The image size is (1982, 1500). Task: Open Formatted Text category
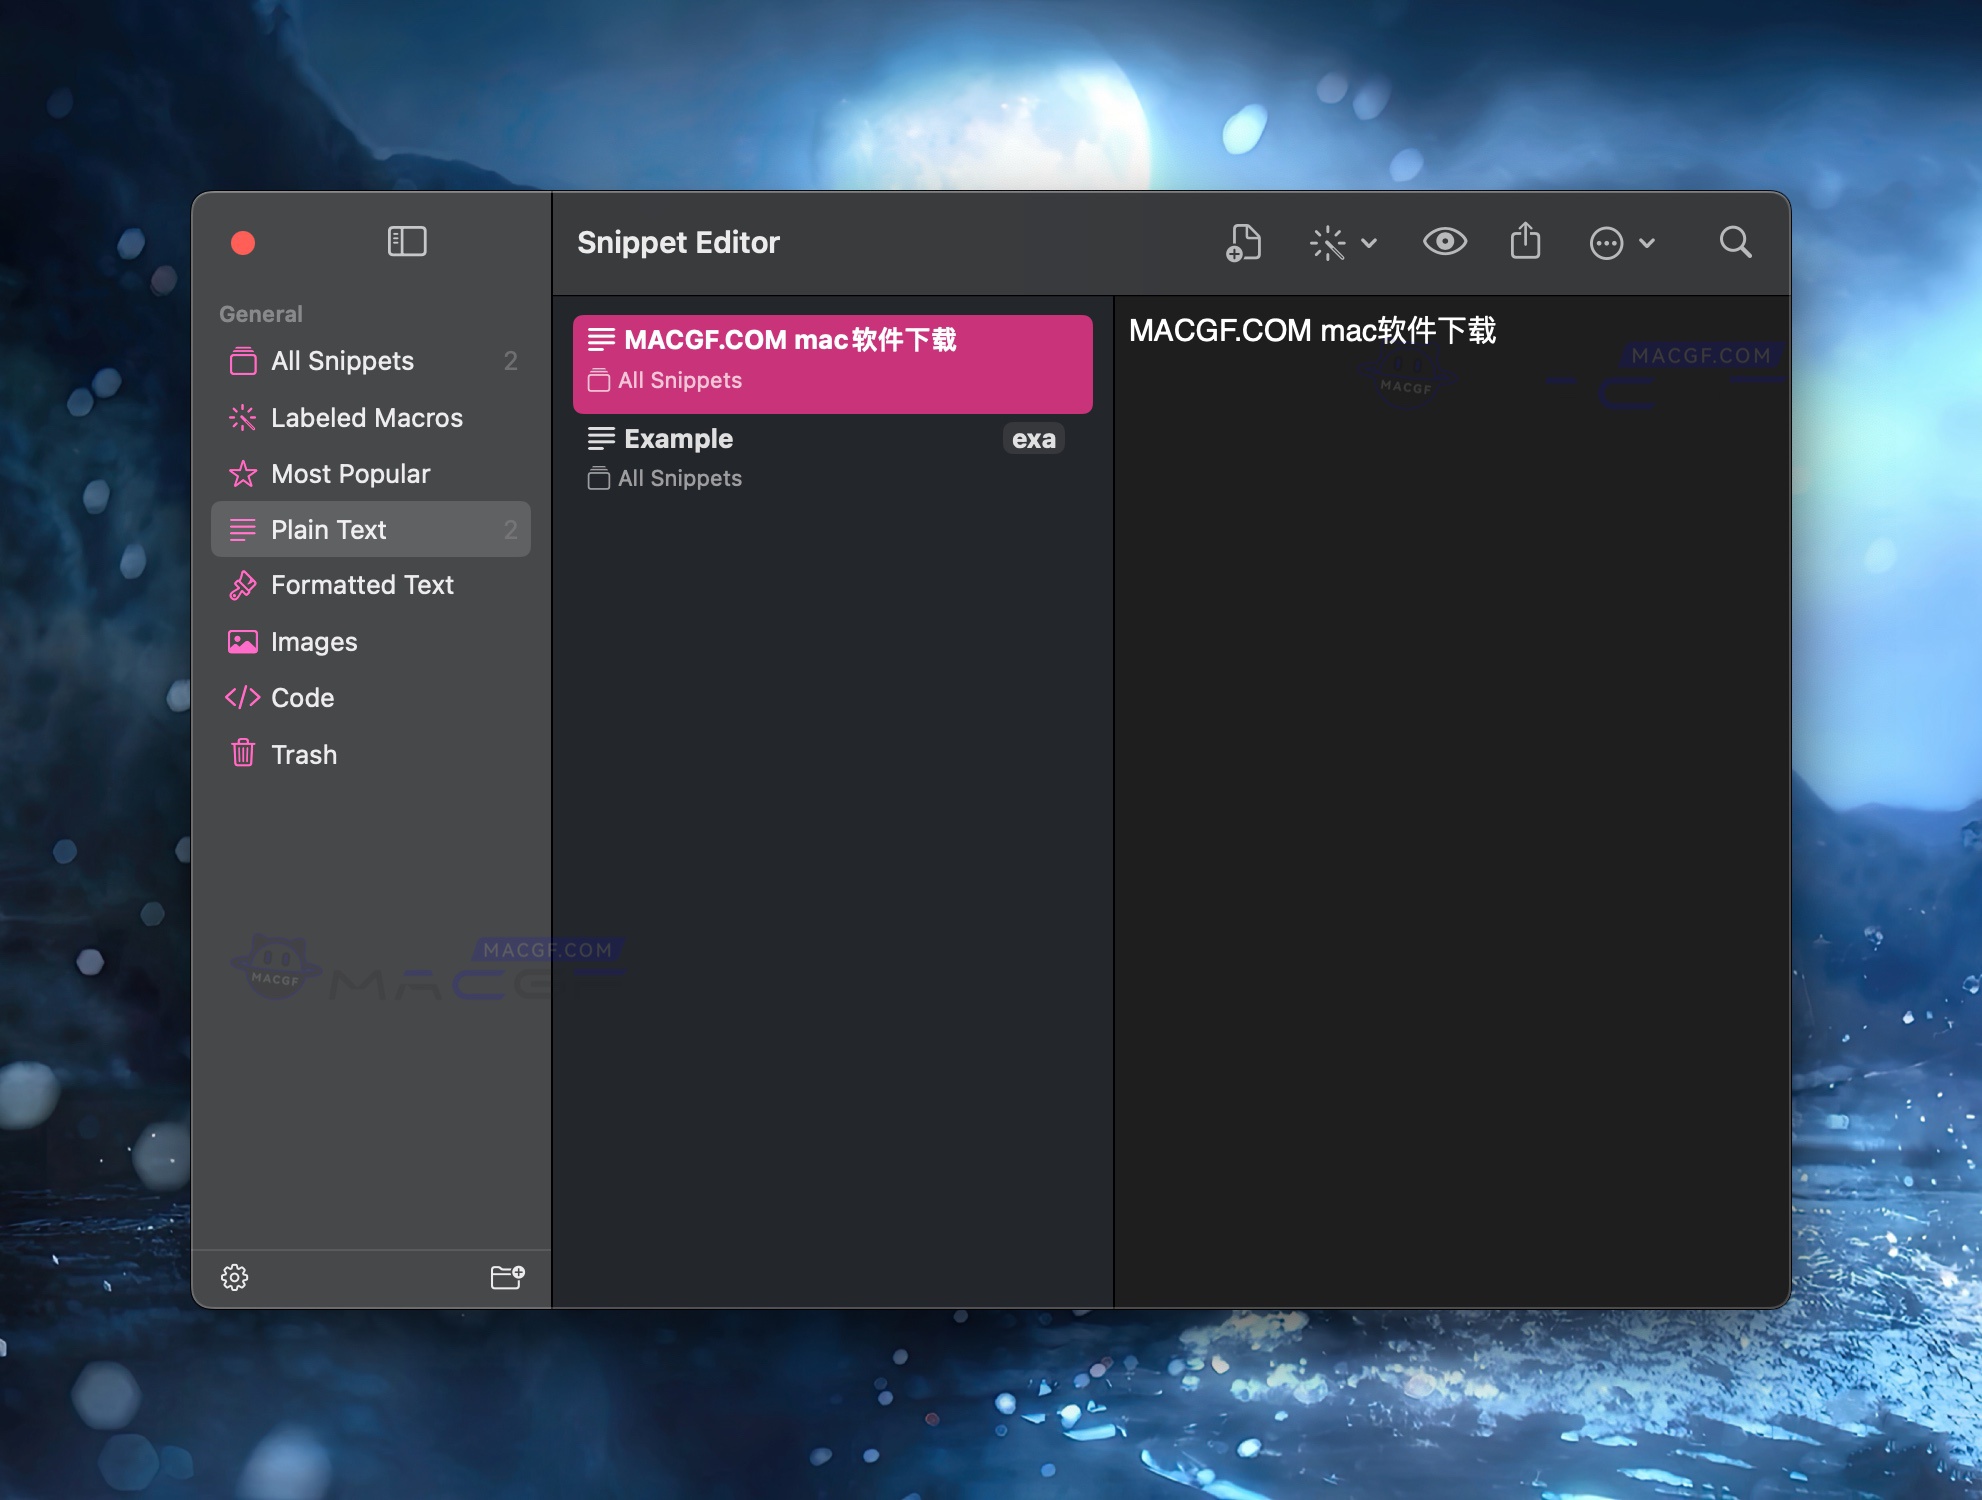tap(362, 585)
